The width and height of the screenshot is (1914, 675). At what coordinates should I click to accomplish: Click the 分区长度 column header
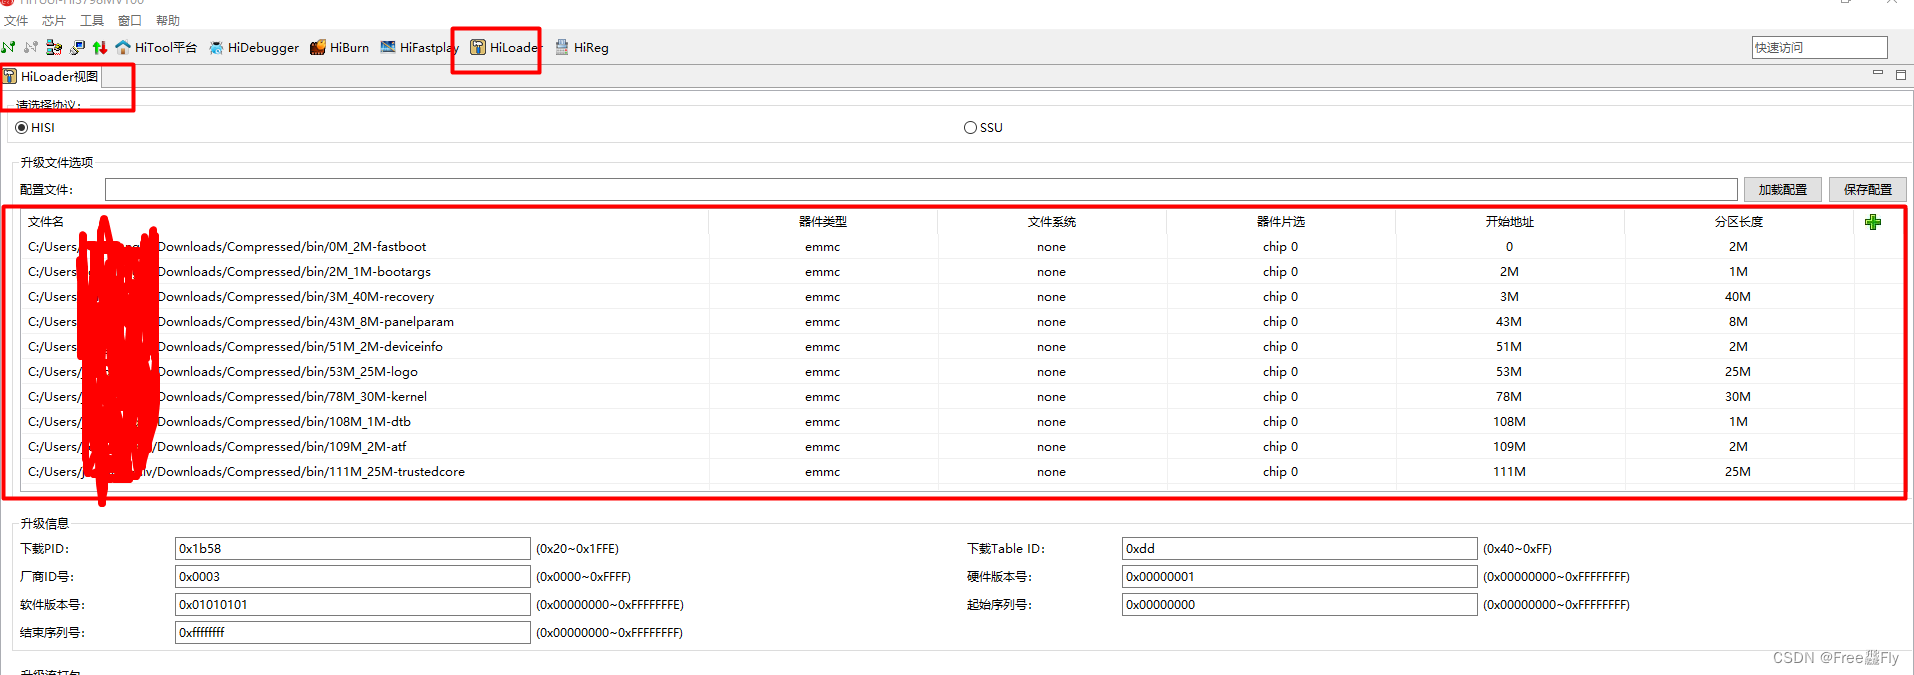tap(1739, 222)
